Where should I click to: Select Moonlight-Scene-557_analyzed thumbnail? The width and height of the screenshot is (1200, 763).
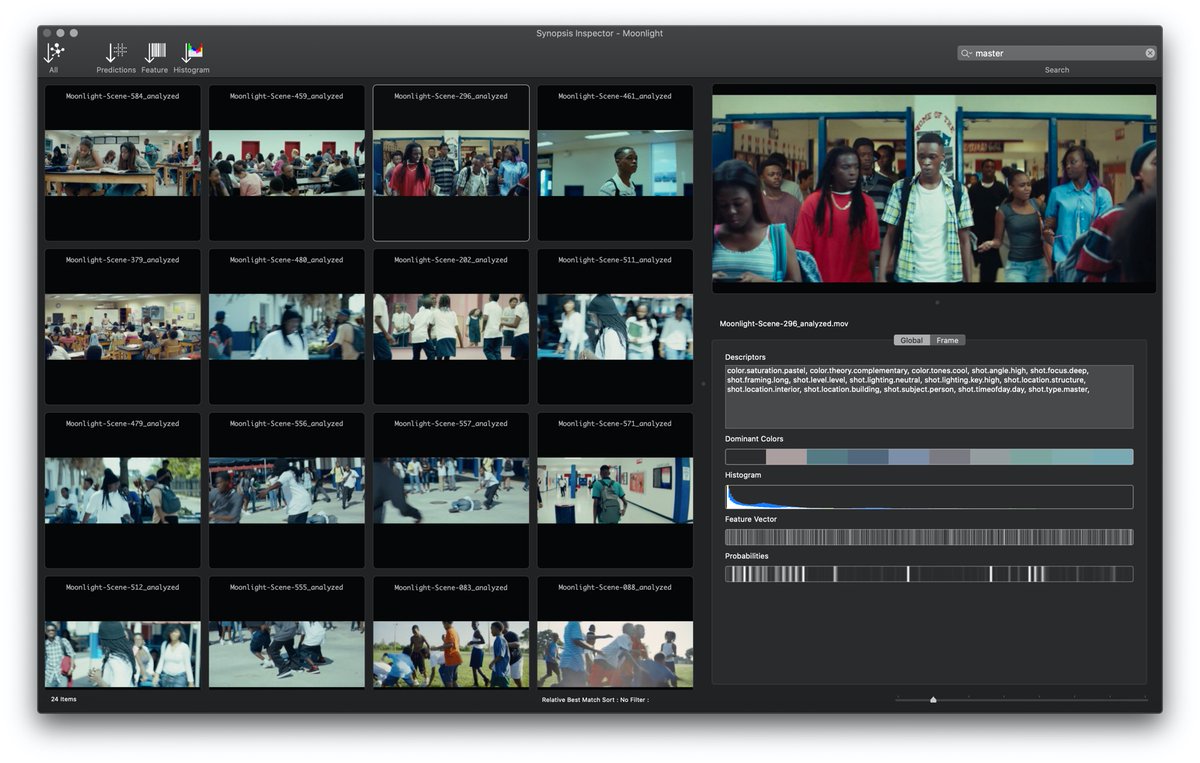coord(451,491)
